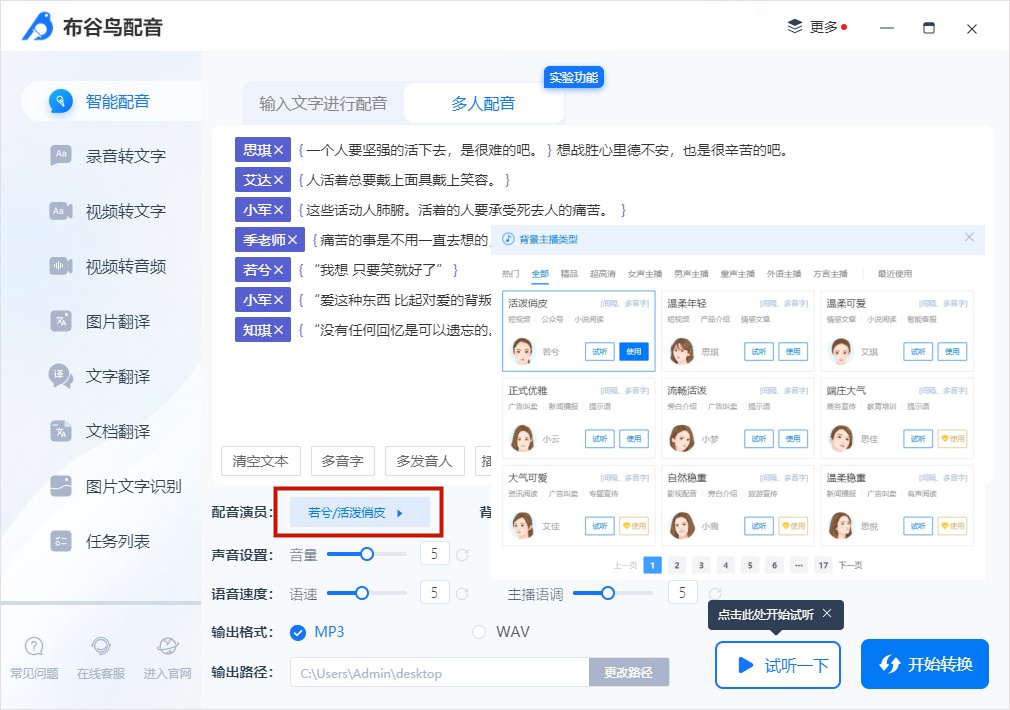Reset the 语速 value icon
Screen dimensions: 1010x710
[x=462, y=594]
